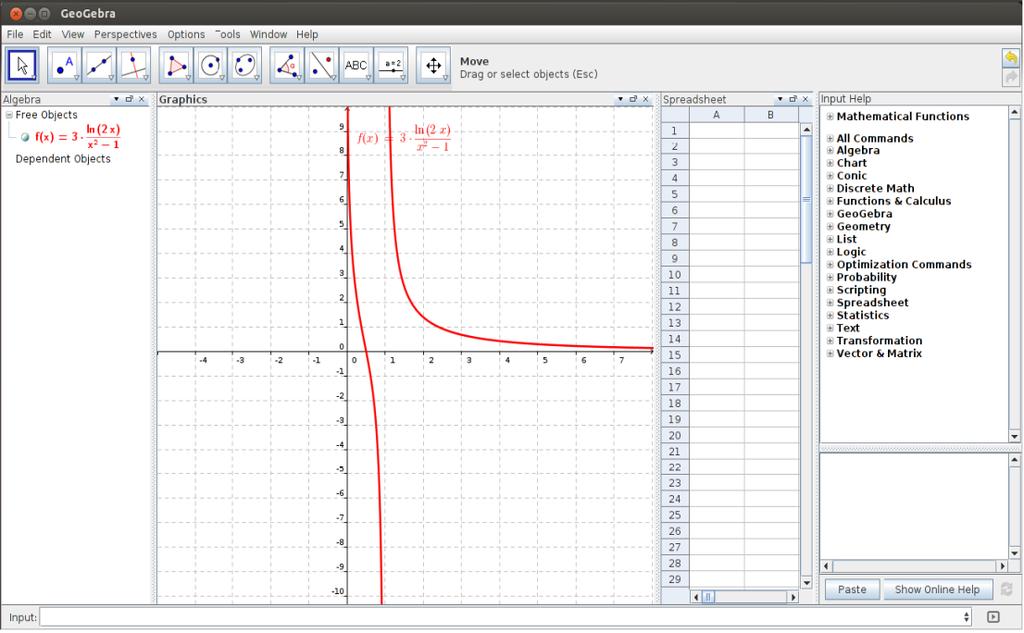This screenshot has height=633, width=1024.
Task: Pop out Graphics view into window
Action: pos(633,99)
